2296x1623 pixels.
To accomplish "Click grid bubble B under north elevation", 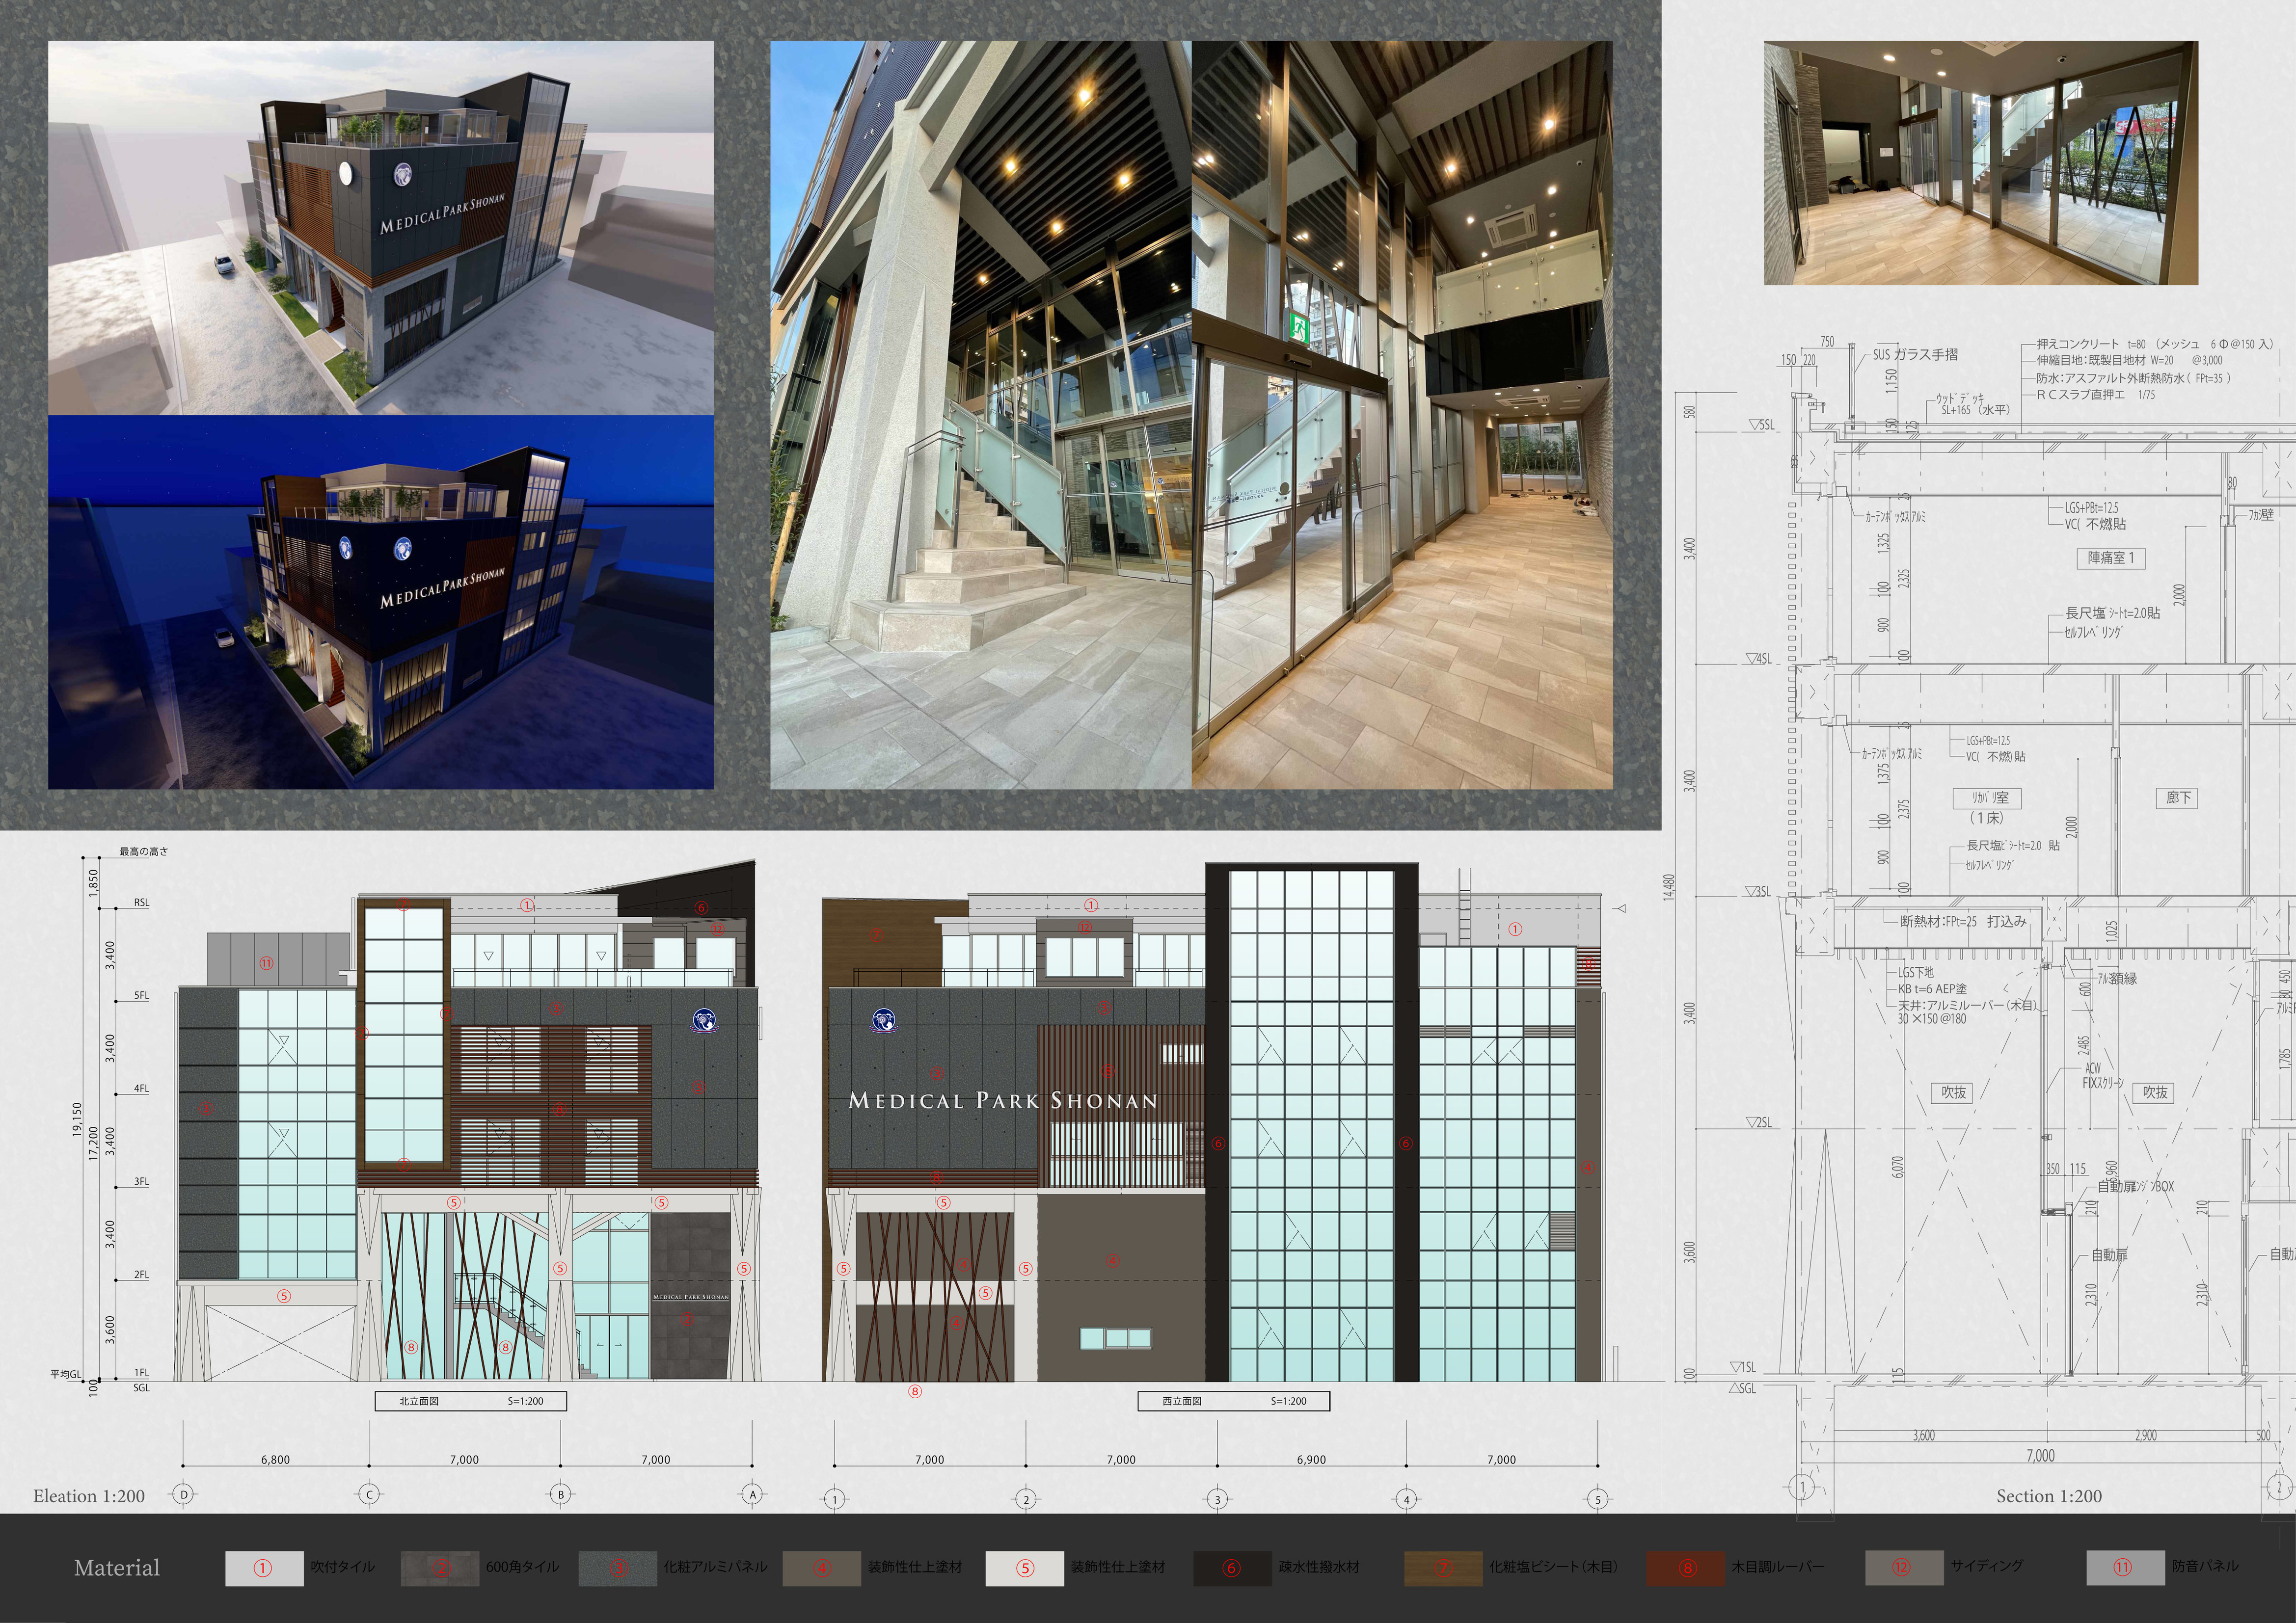I will pos(561,1495).
